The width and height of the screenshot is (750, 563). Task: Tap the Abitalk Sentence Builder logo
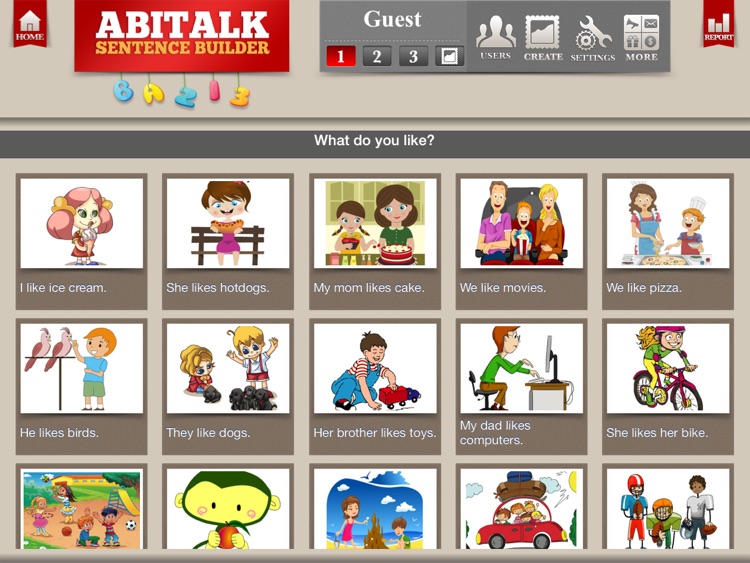[182, 36]
